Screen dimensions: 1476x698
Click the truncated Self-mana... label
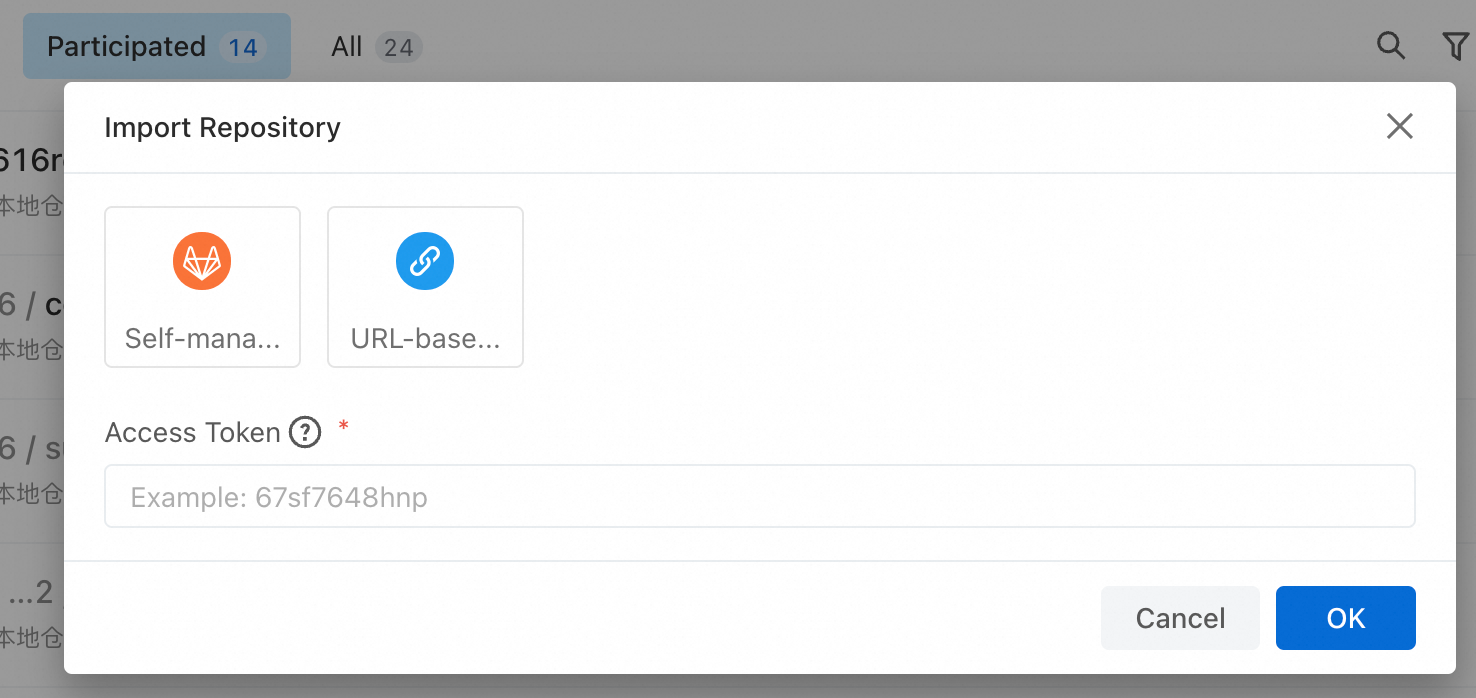203,339
